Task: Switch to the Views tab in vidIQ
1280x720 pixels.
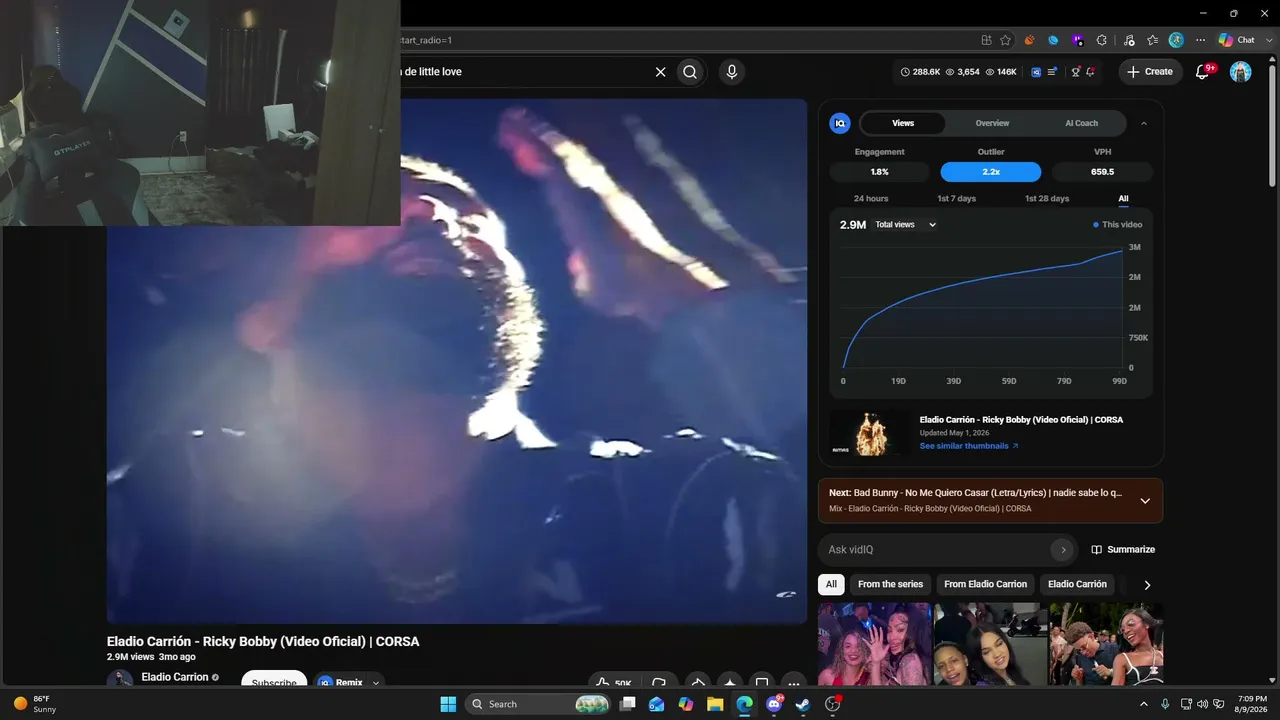Action: pos(903,123)
